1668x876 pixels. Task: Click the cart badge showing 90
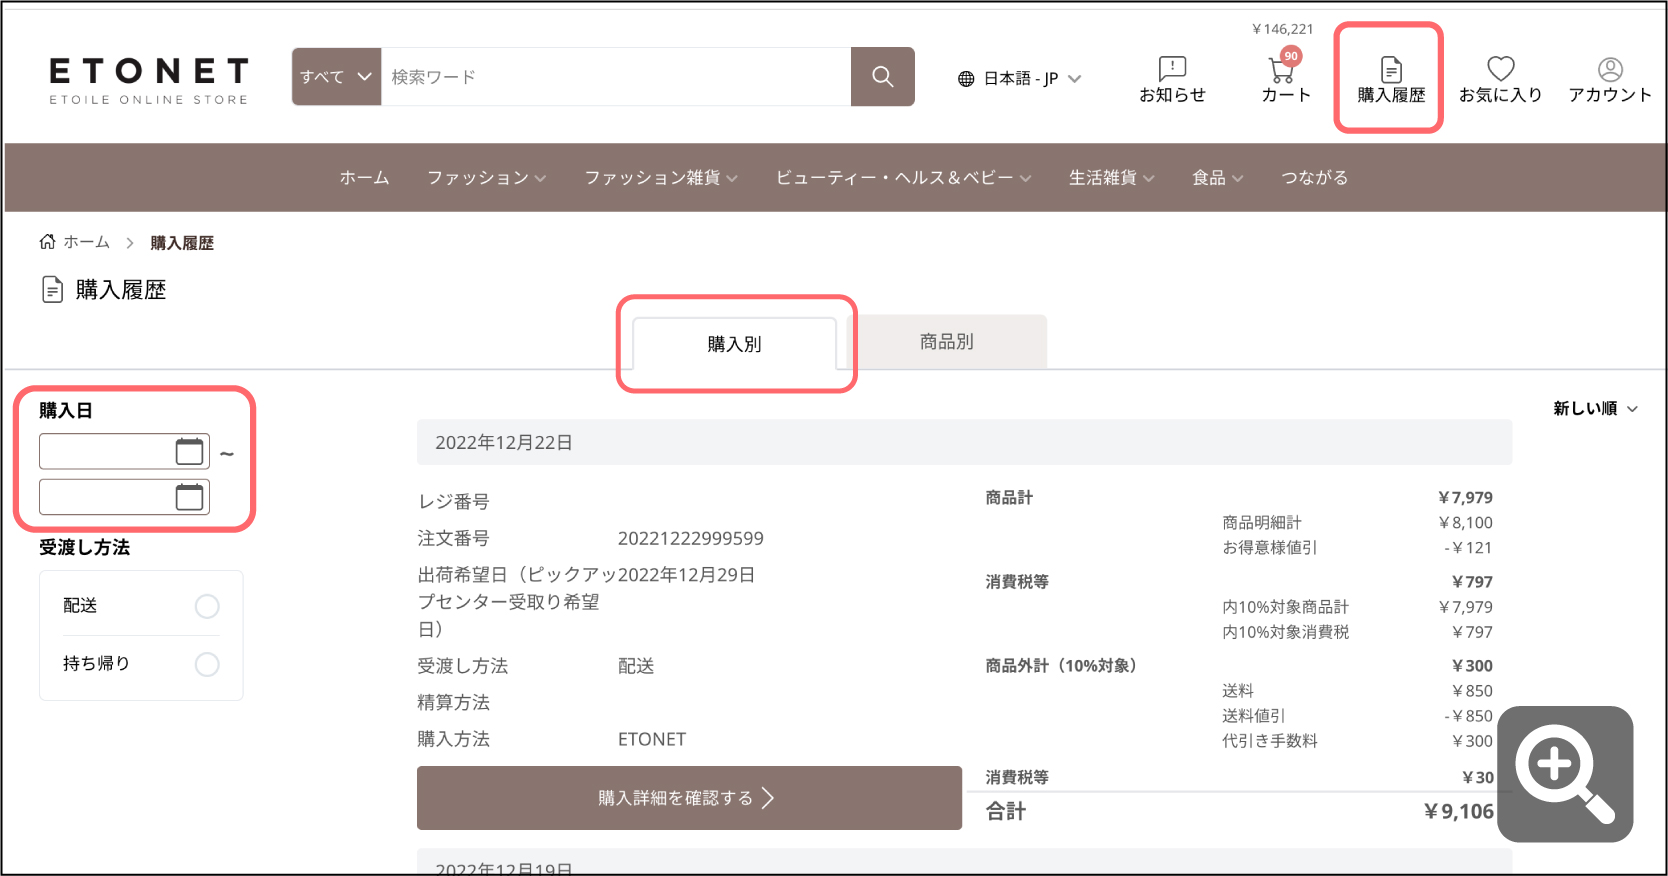click(1291, 56)
